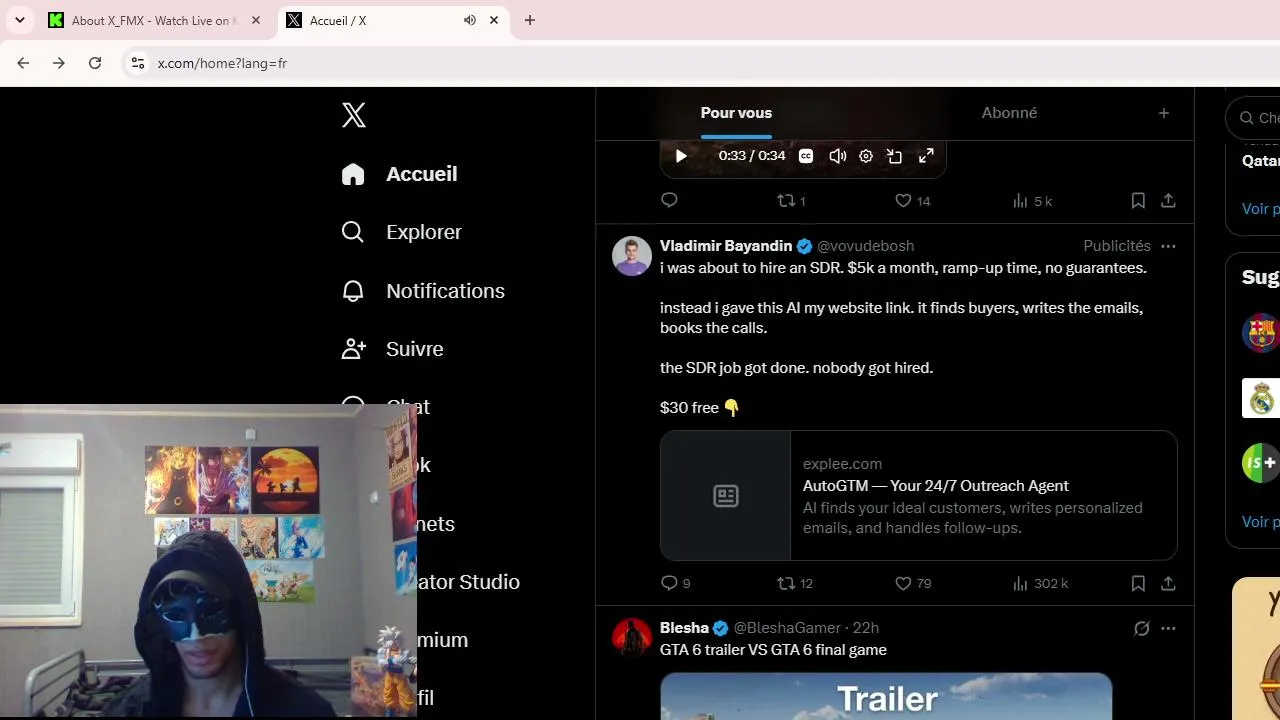Open a new browser tab

pyautogui.click(x=530, y=20)
